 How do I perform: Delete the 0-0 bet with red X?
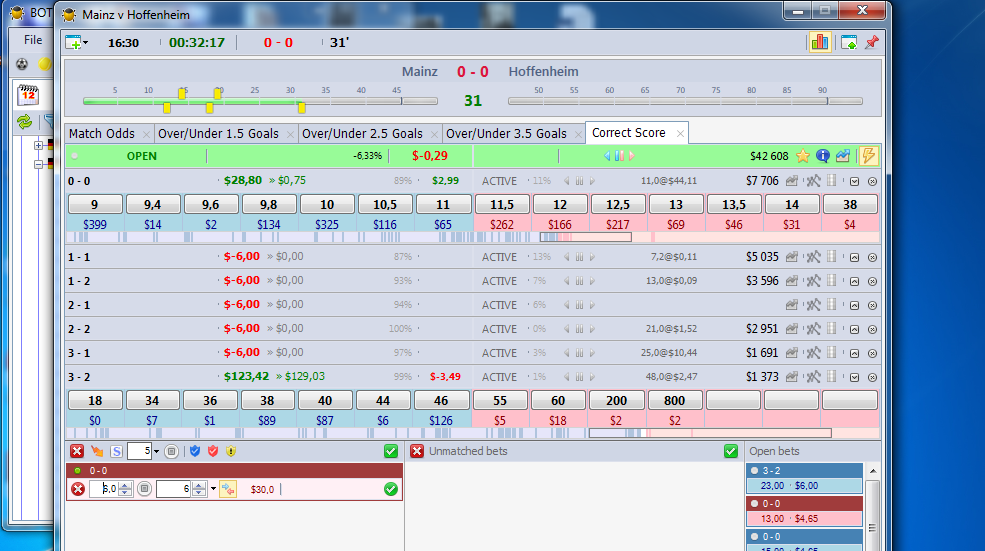pyautogui.click(x=78, y=489)
